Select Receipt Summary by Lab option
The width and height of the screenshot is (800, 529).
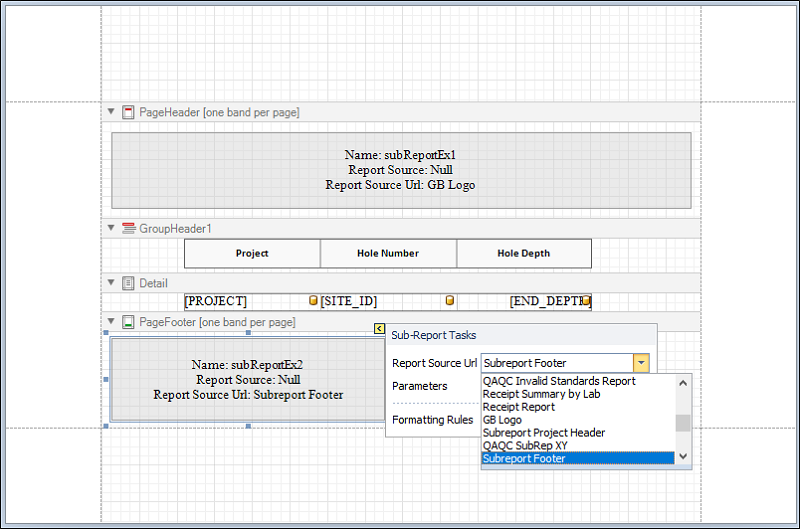[541, 394]
